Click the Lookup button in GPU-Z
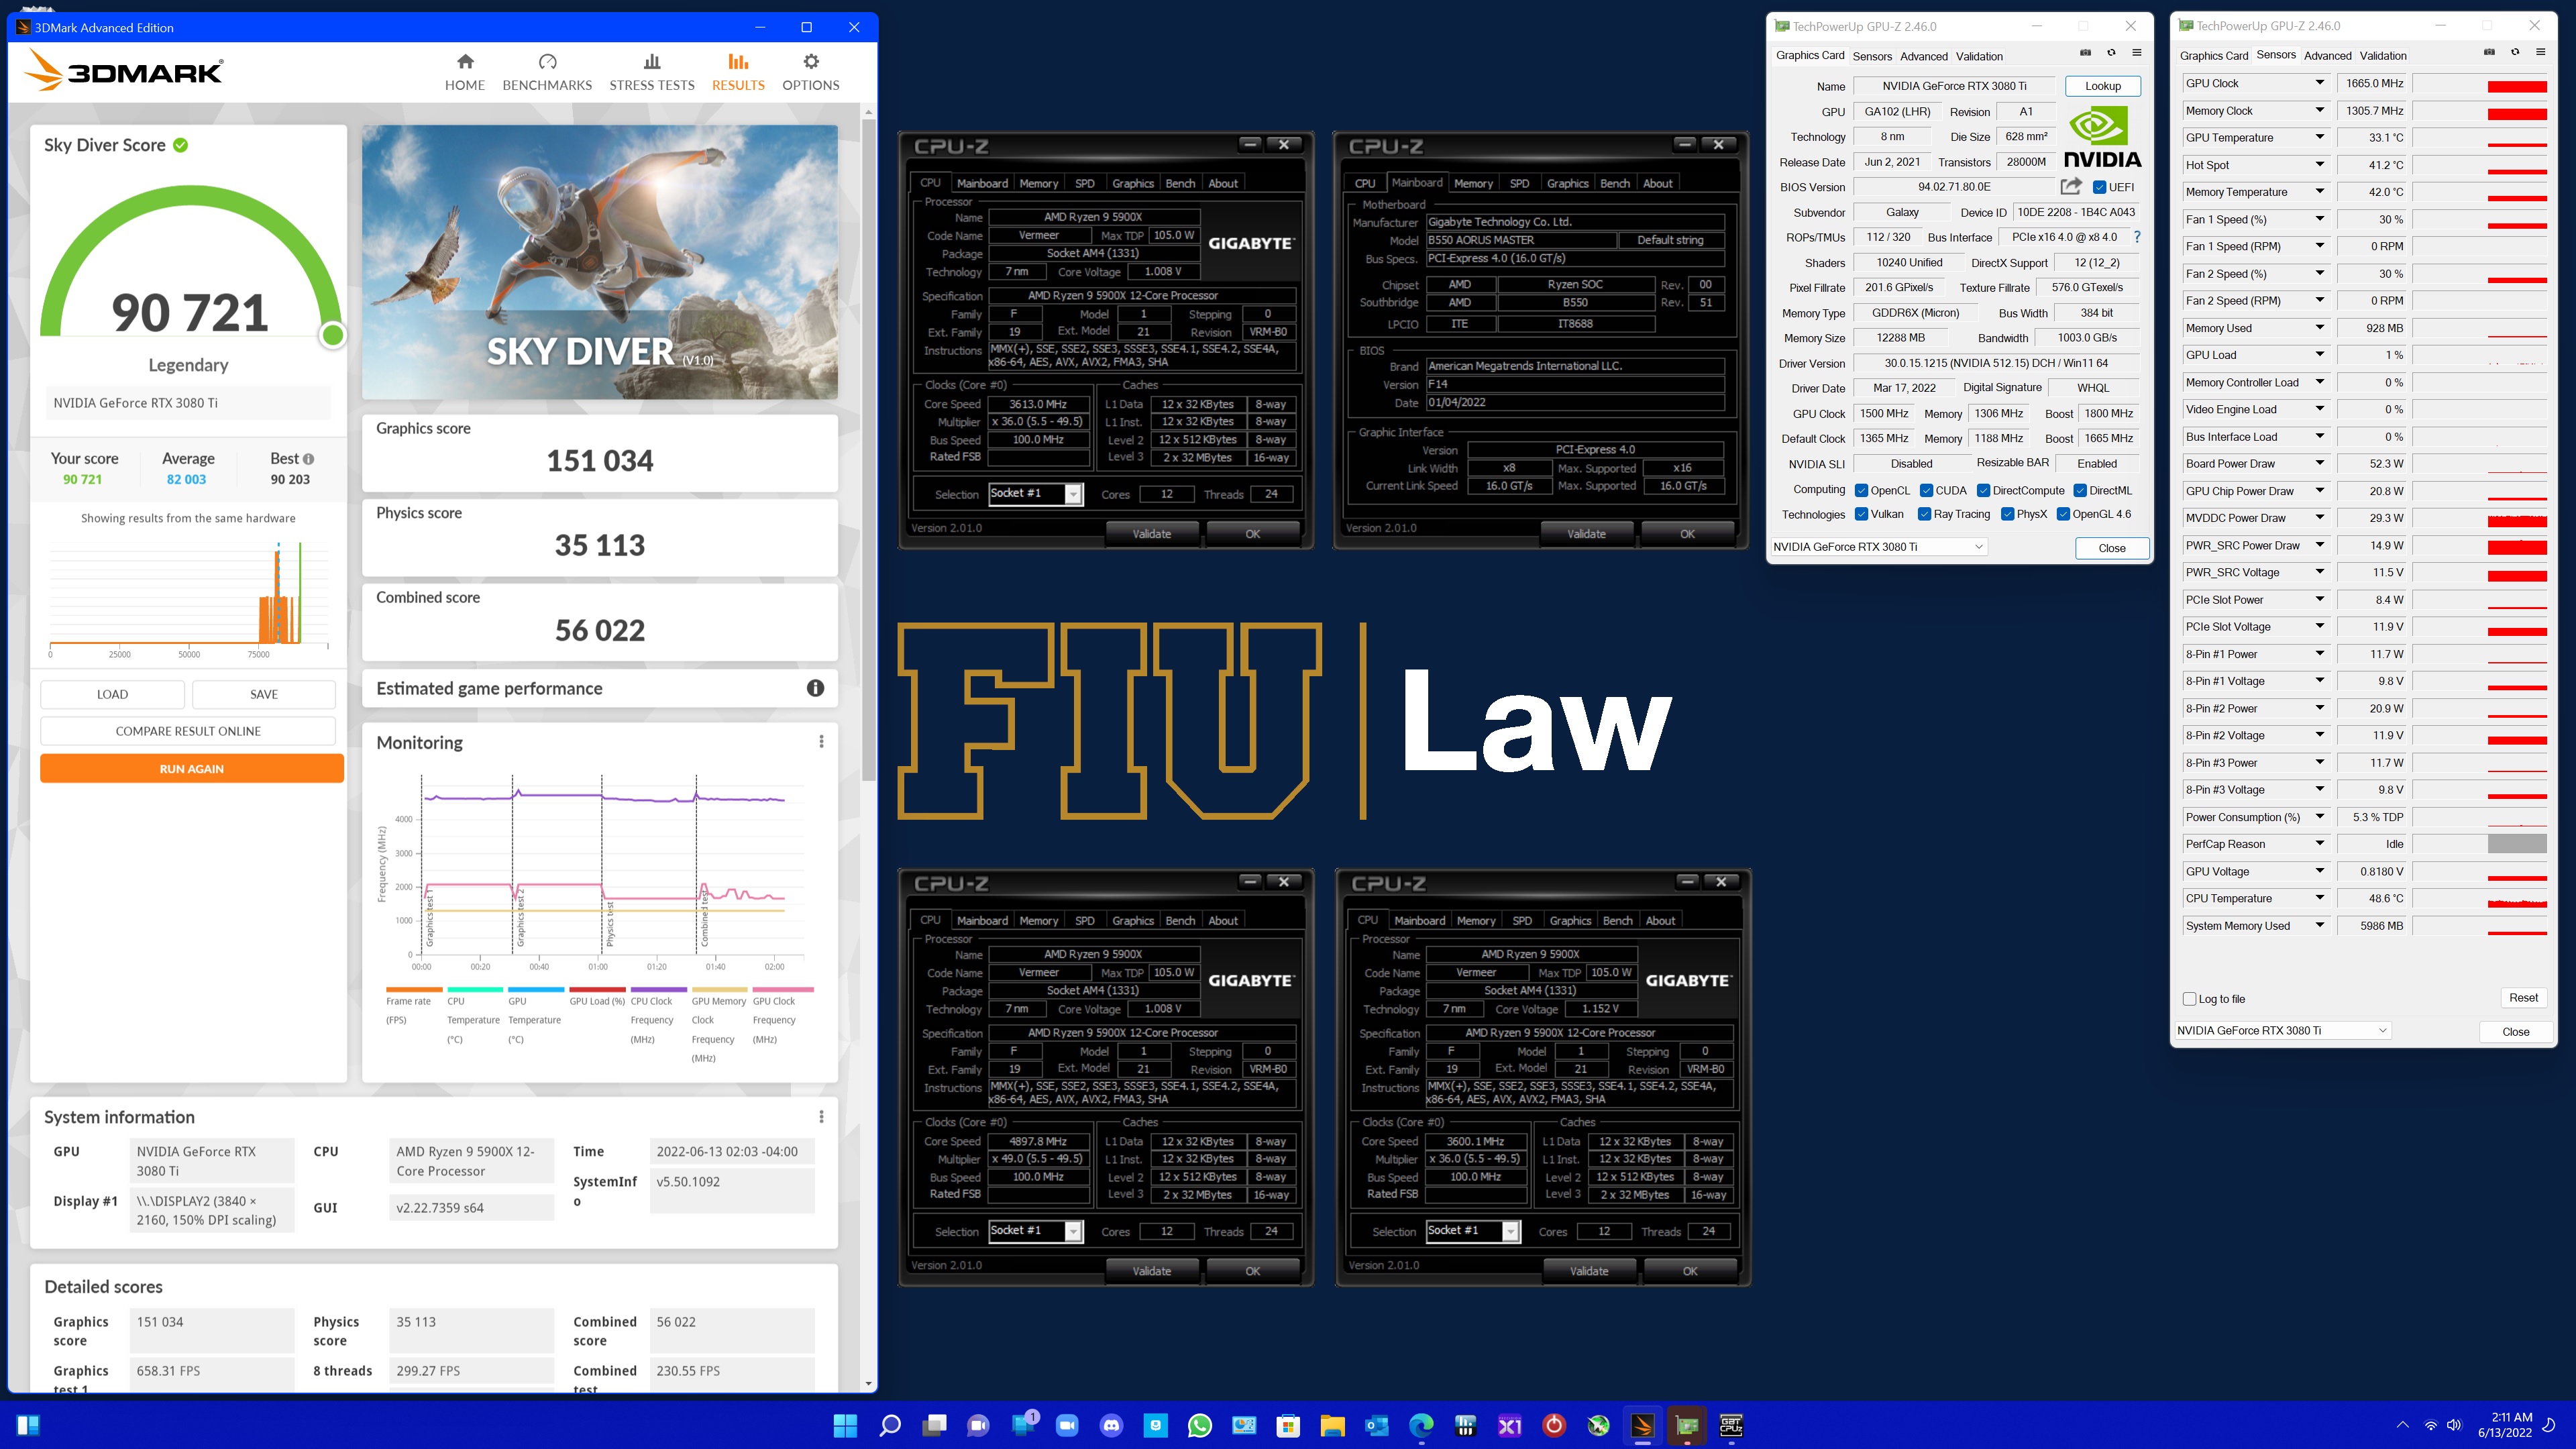 click(x=2102, y=86)
